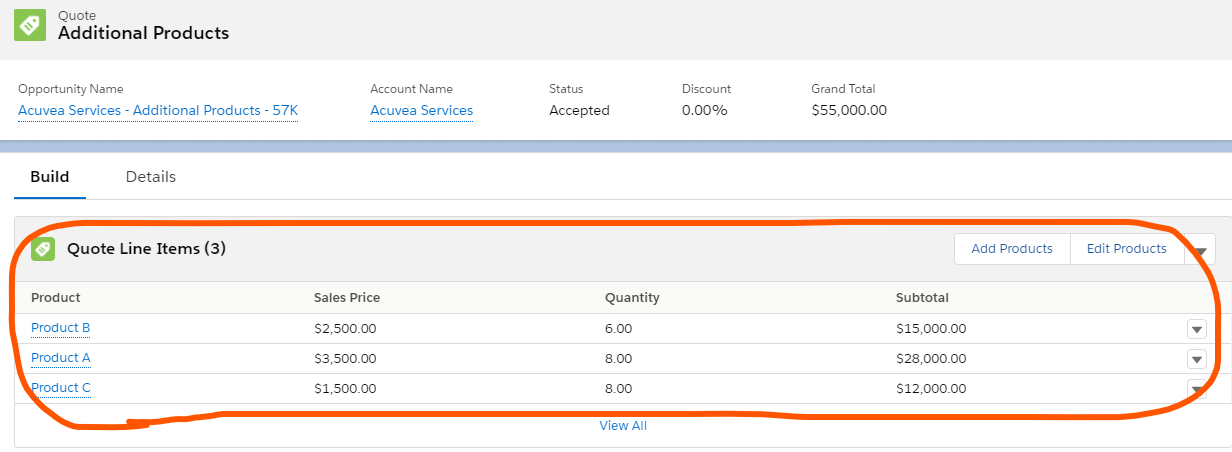This screenshot has width=1232, height=452.
Task: Click the View All link
Action: (x=623, y=426)
